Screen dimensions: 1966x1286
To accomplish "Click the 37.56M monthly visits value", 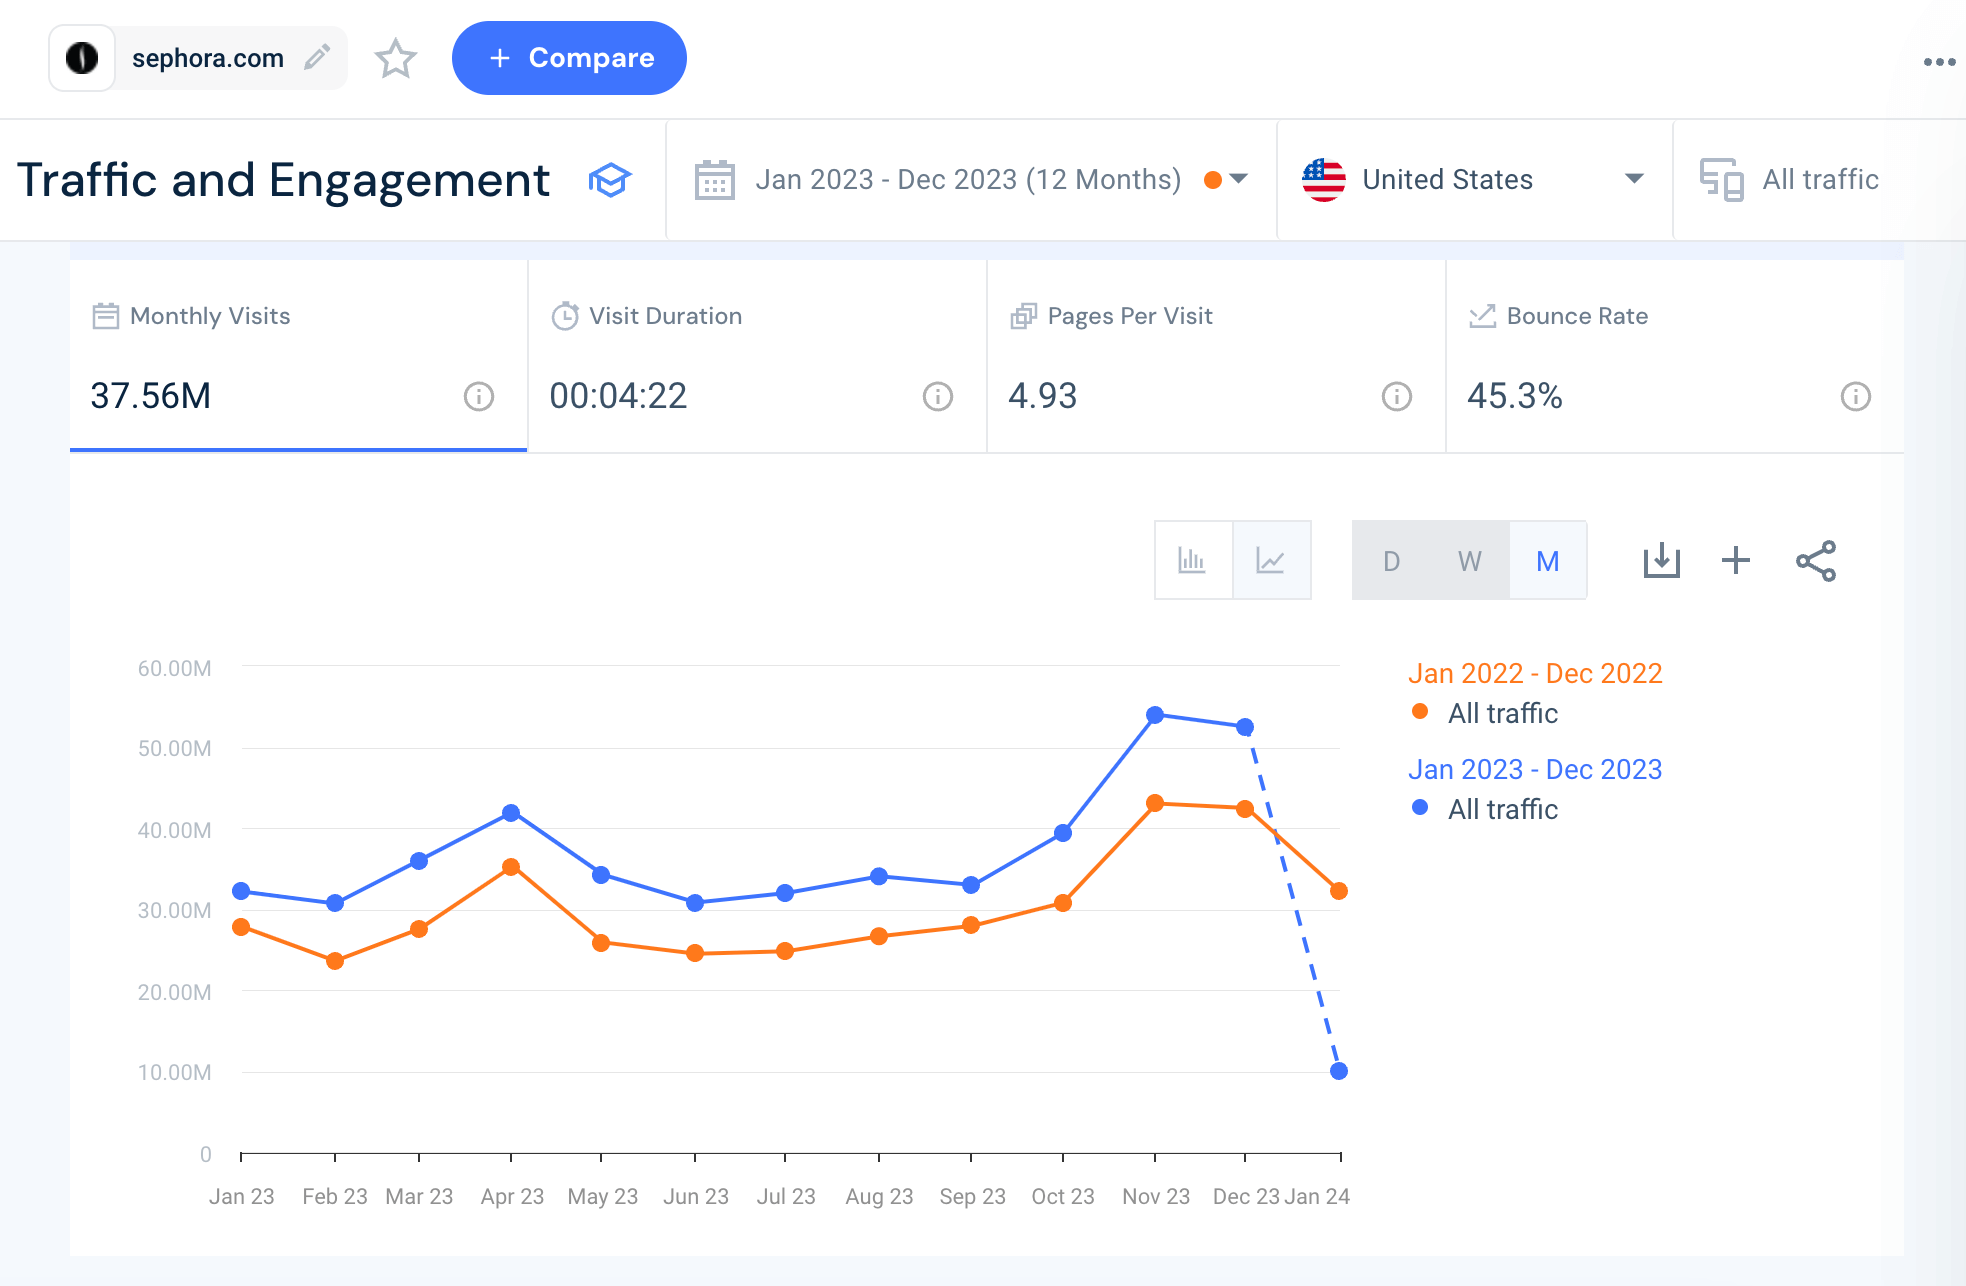I will [x=151, y=396].
